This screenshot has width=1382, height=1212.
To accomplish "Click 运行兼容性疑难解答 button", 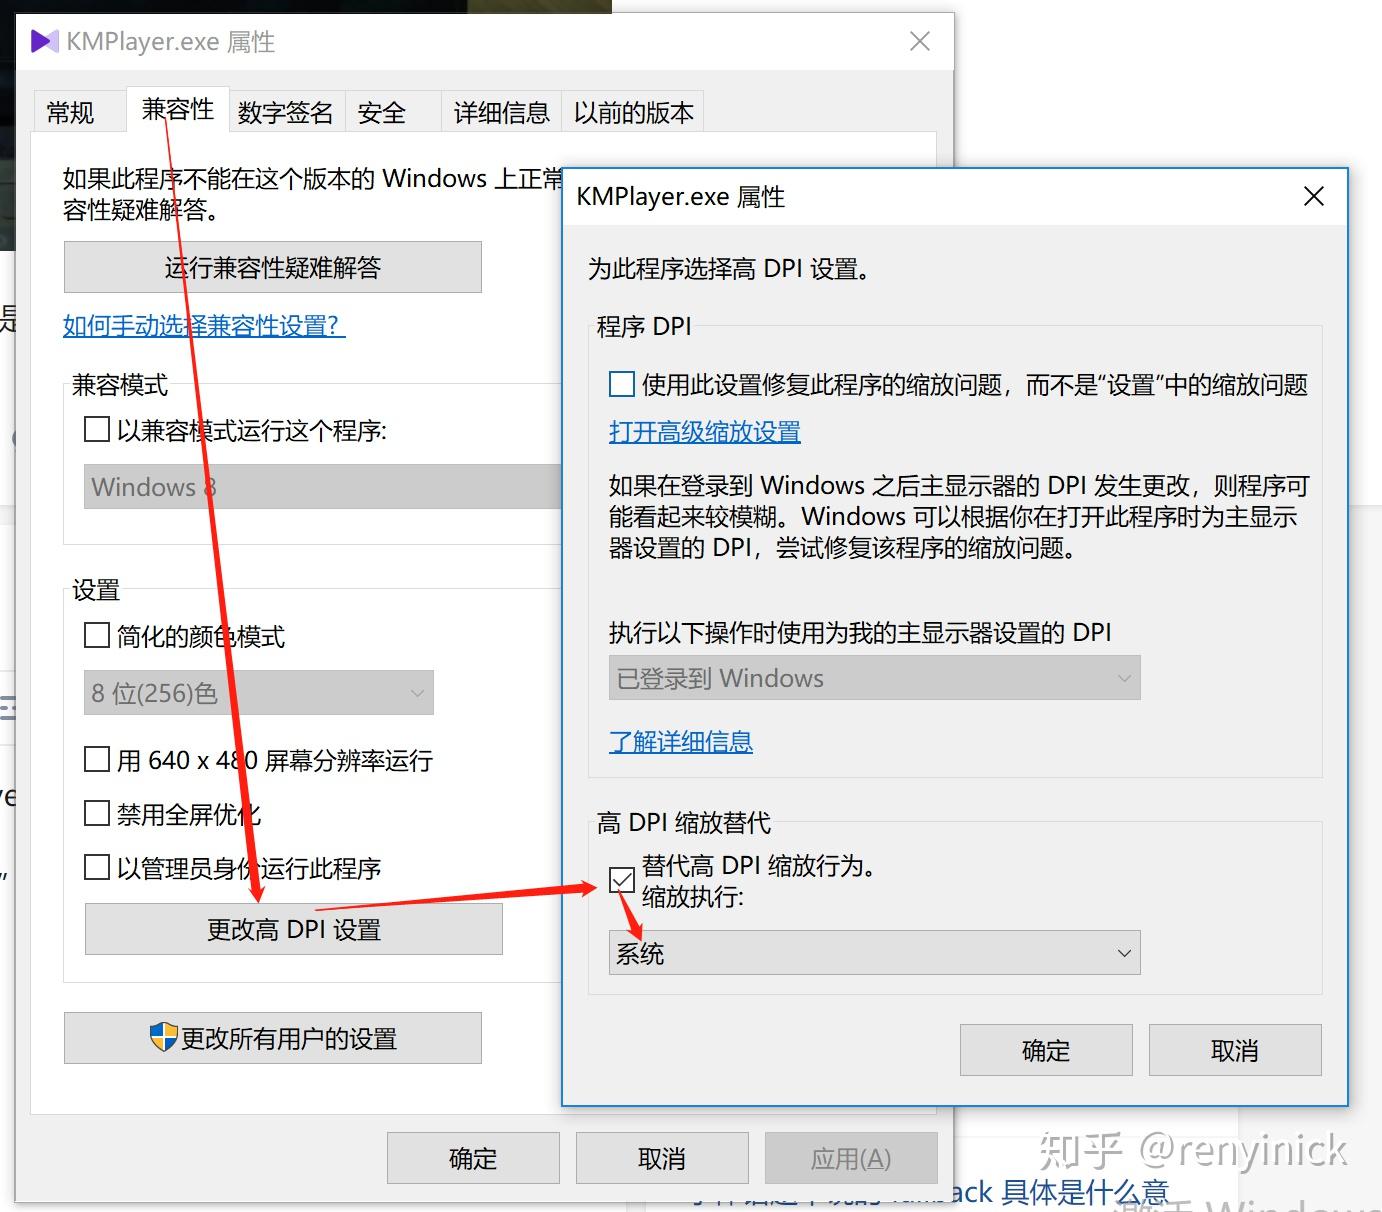I will (273, 267).
